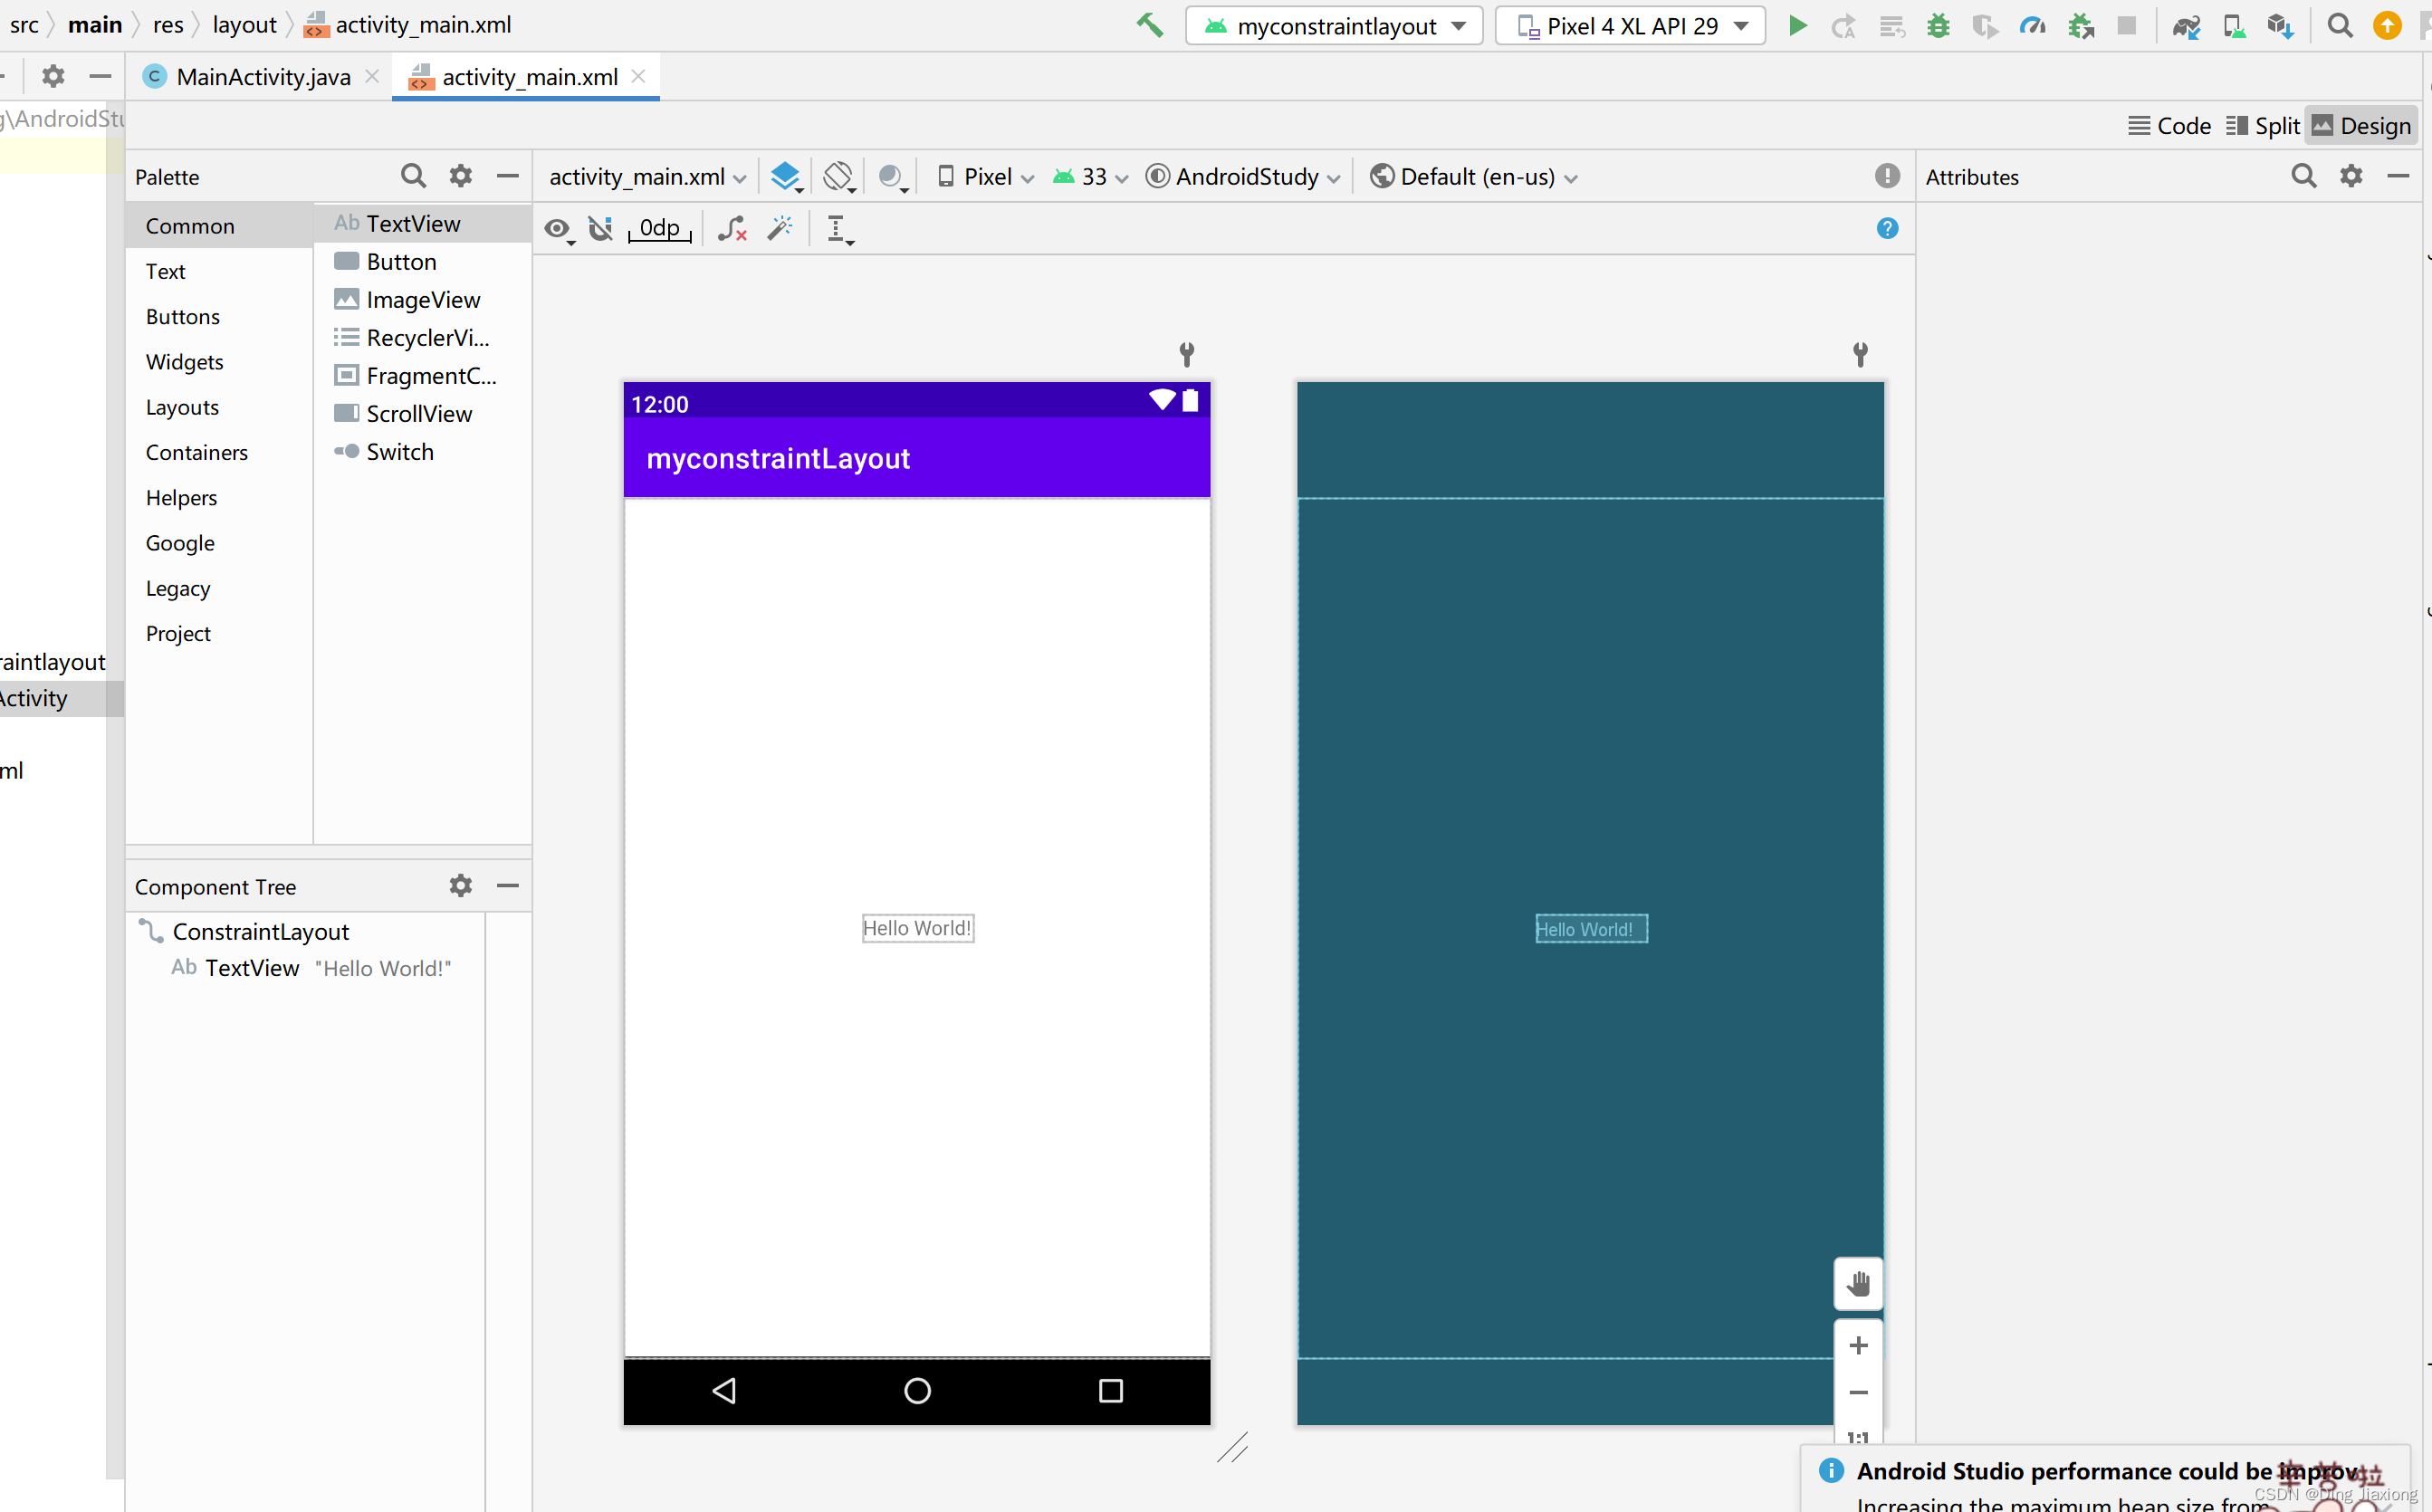Open AndroidStudy theme dropdown
Viewport: 2432px width, 1512px height.
point(1243,177)
